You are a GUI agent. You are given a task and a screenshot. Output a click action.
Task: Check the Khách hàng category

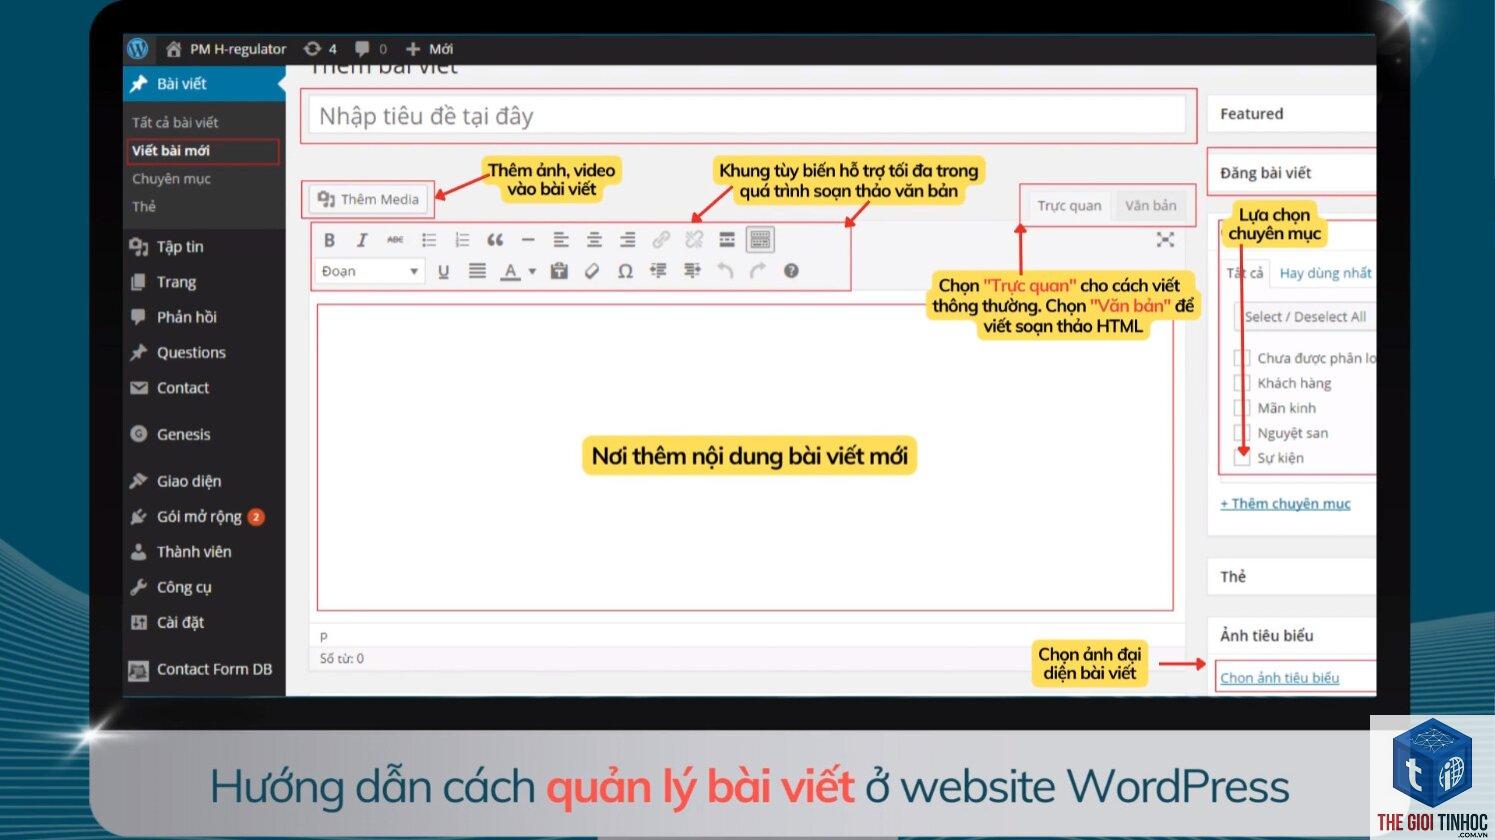[1242, 383]
